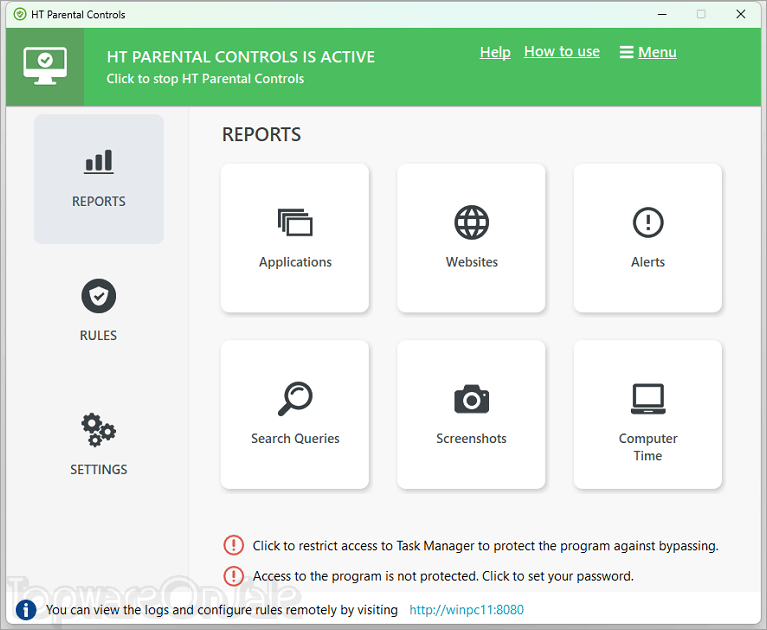This screenshot has height=630, width=767.
Task: Open the Screenshots report label
Action: pyautogui.click(x=471, y=438)
